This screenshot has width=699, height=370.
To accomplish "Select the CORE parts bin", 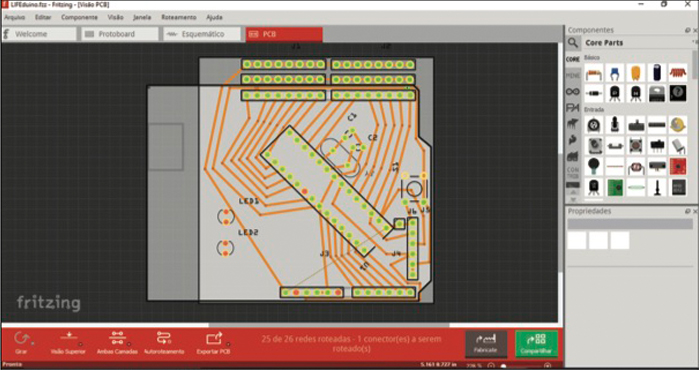I will click(573, 59).
